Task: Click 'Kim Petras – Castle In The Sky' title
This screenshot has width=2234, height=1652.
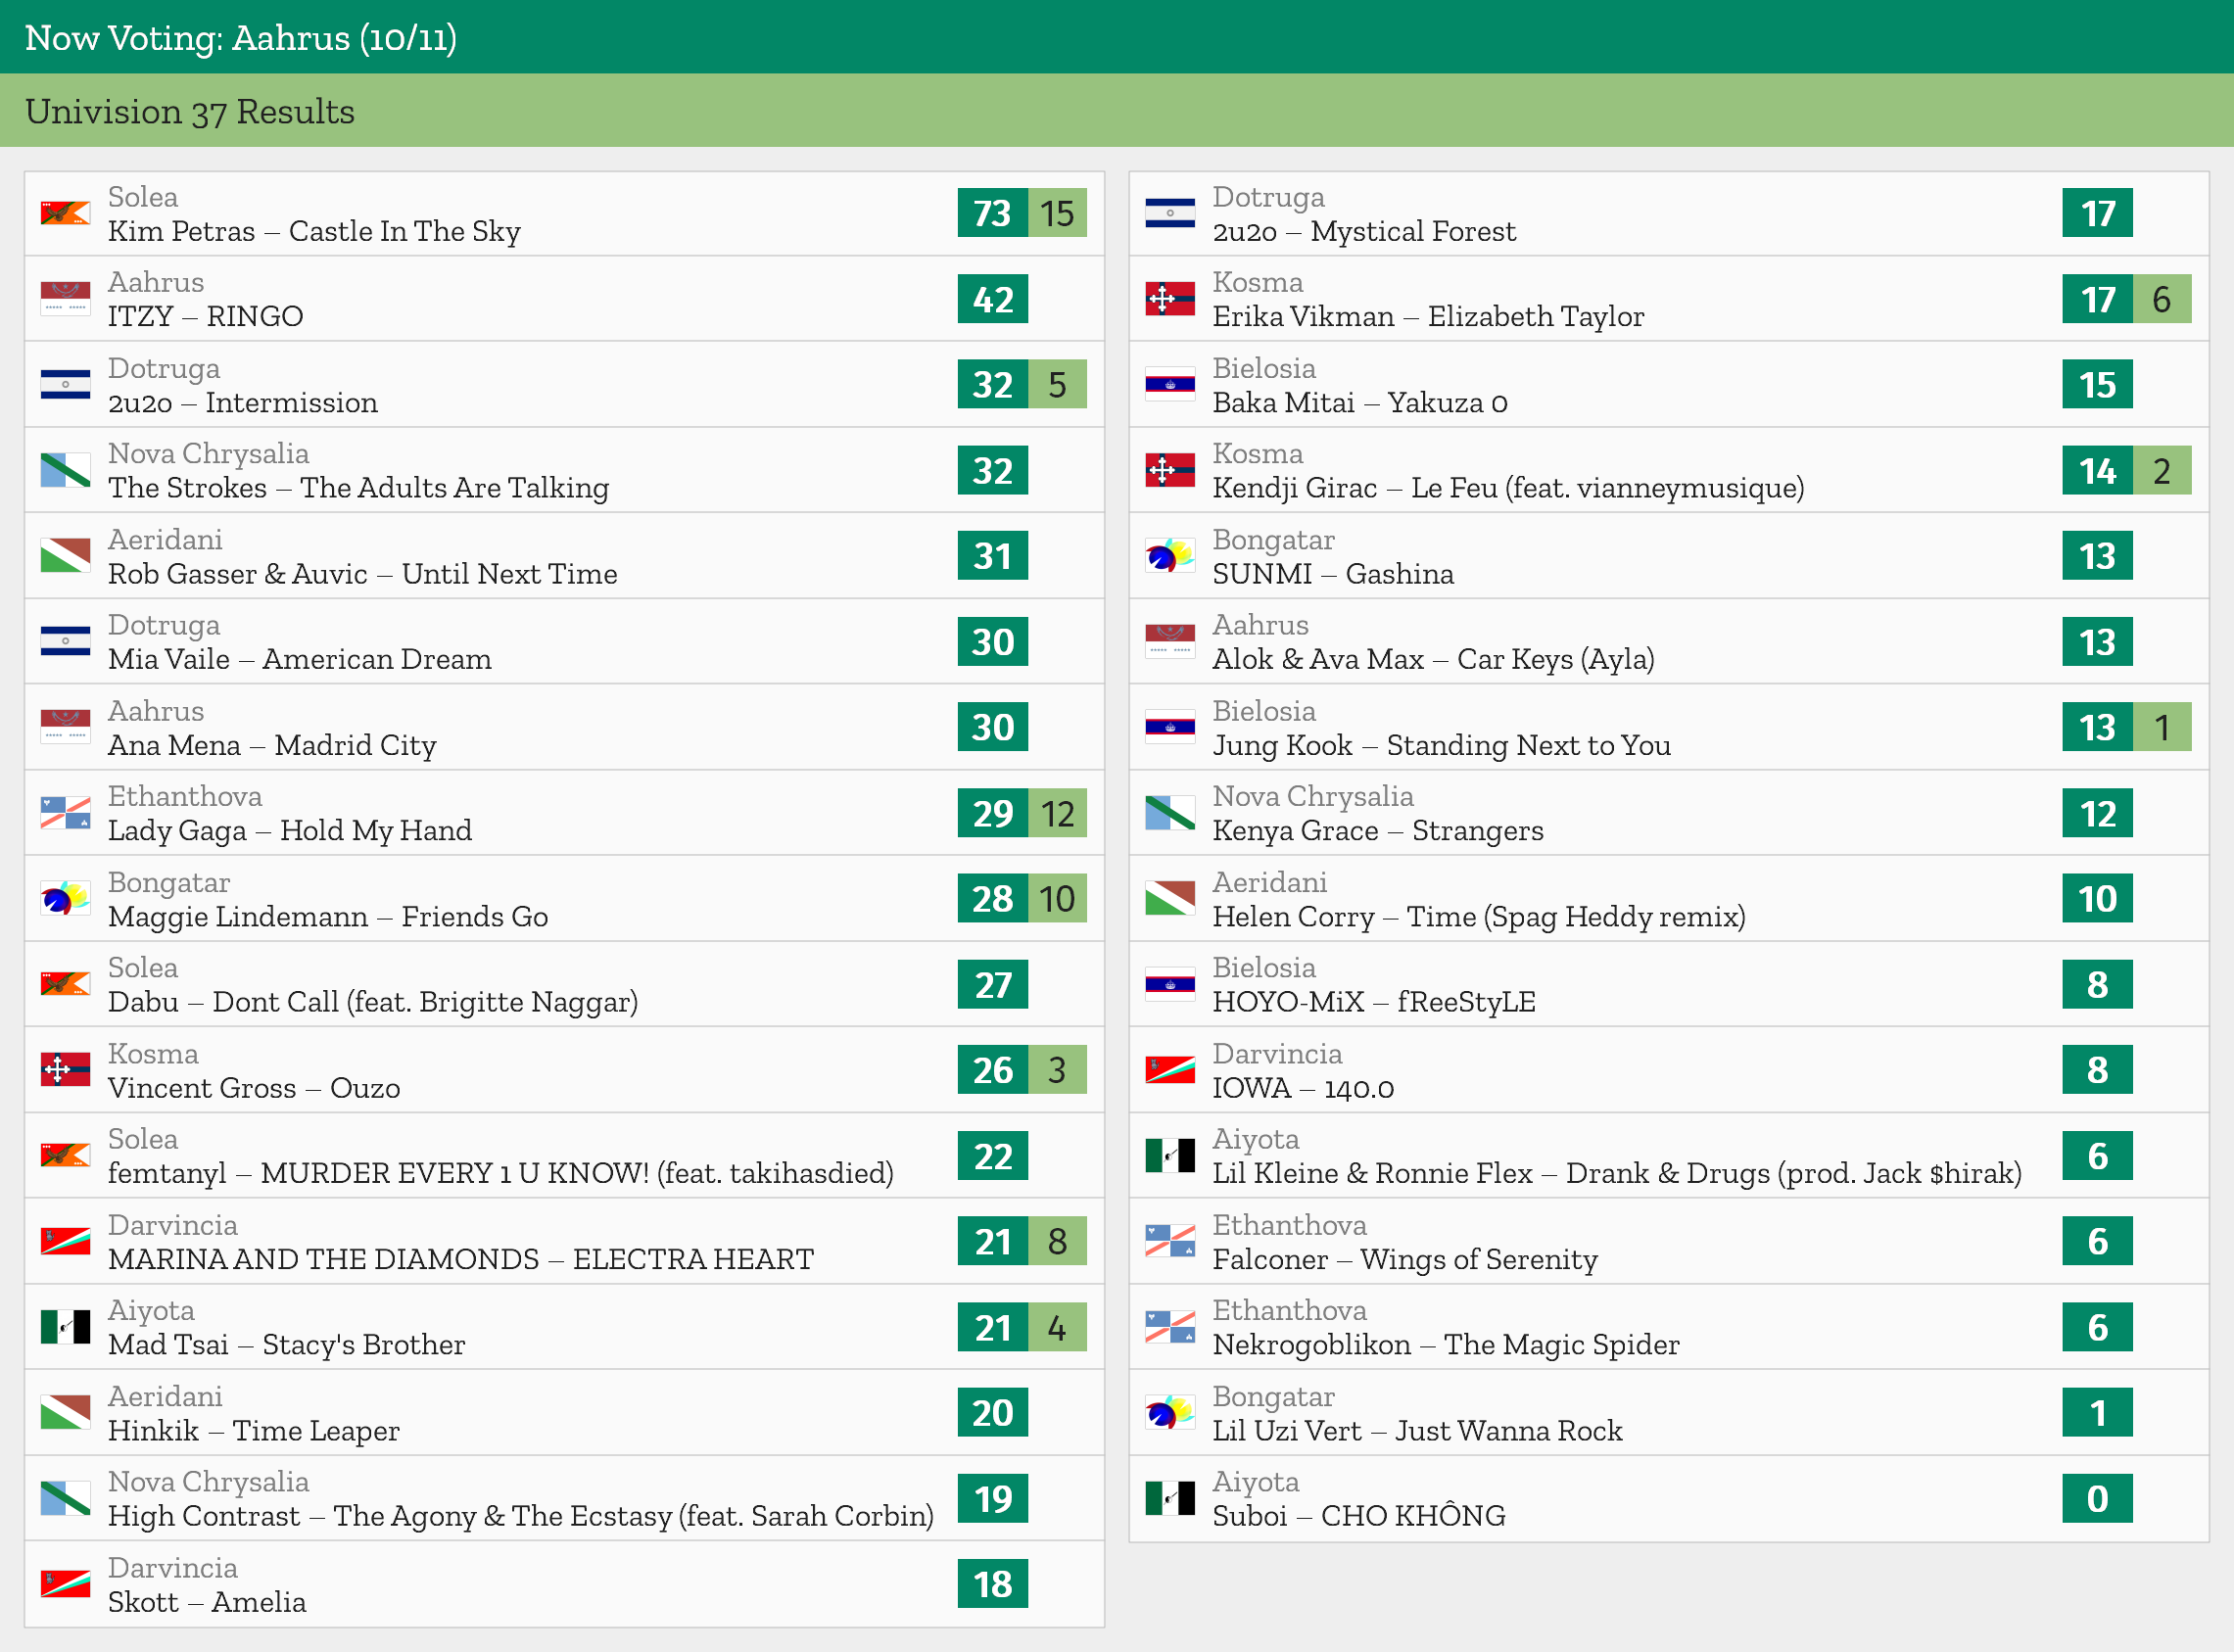Action: 314,231
